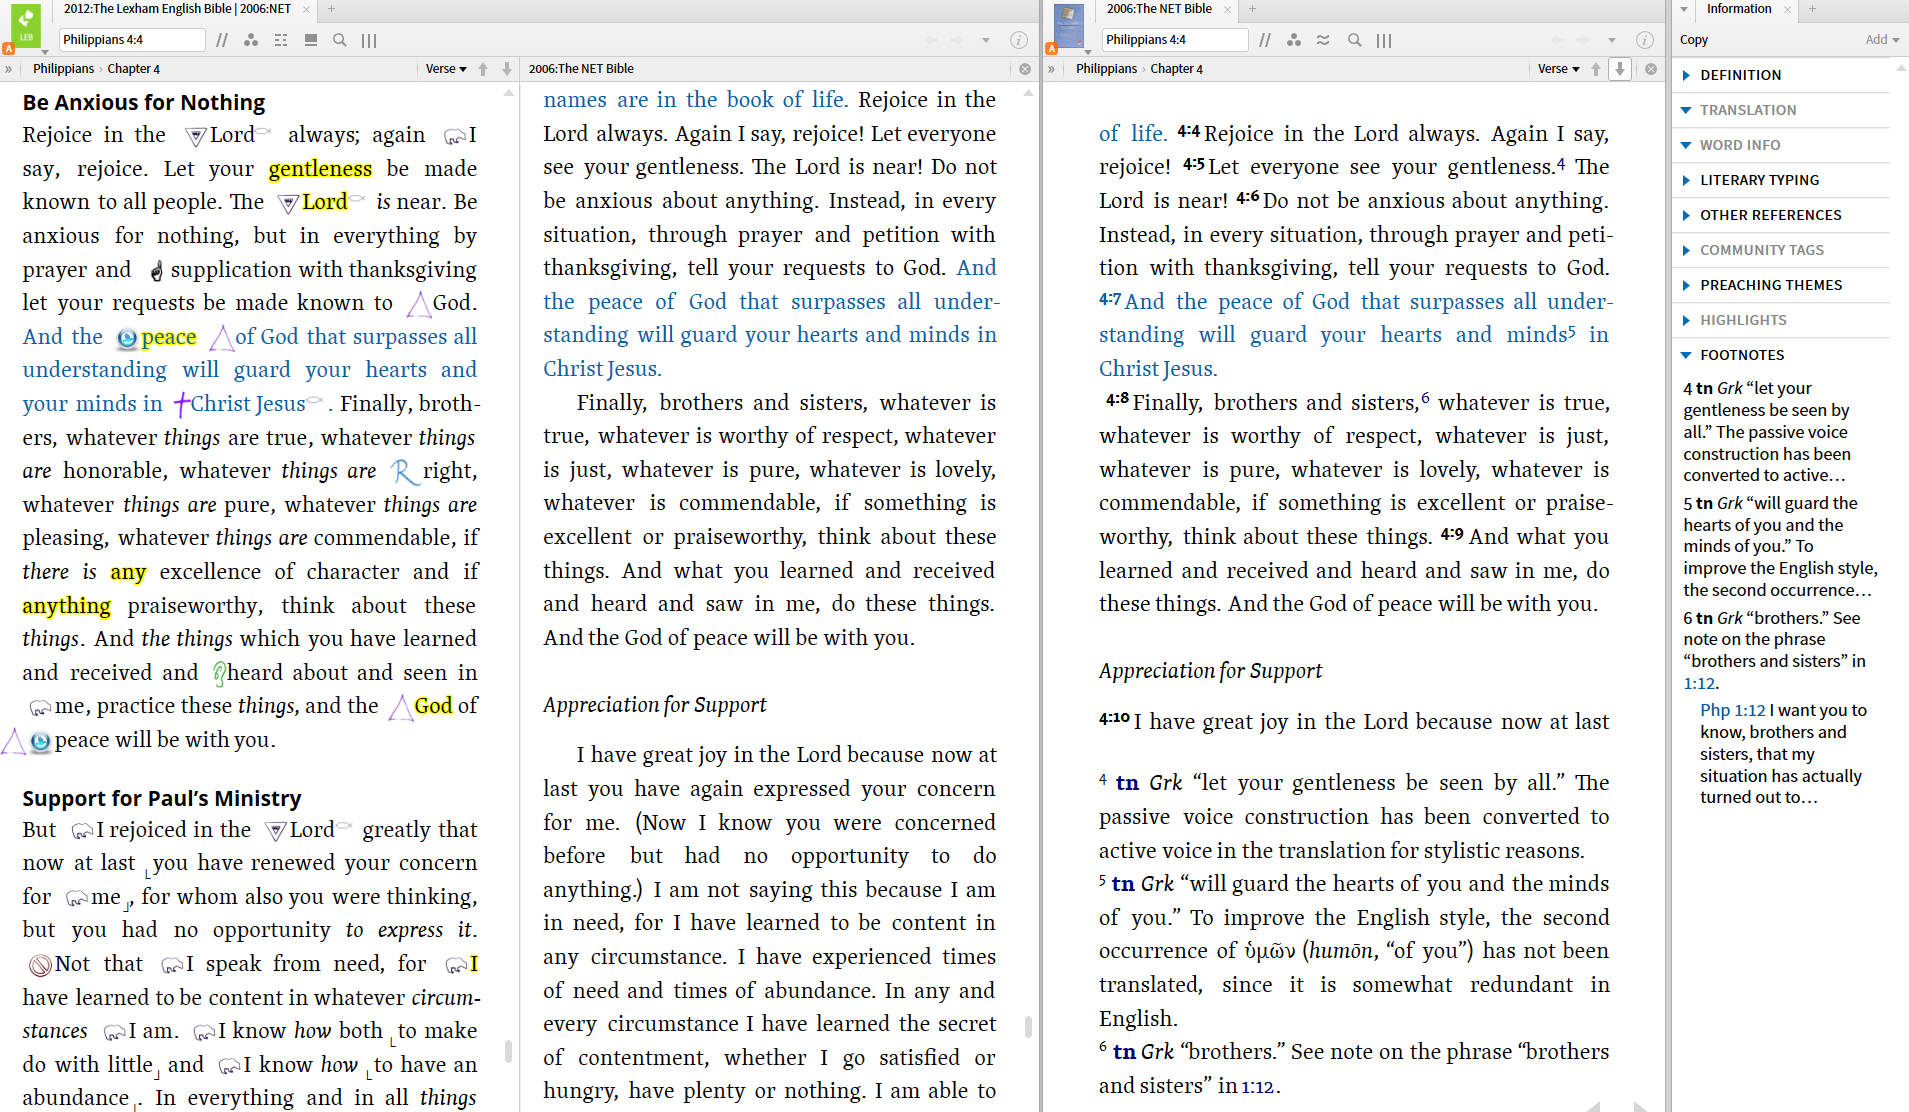
Task: Select the 2006:The NET Bible tab
Action: 1159,9
